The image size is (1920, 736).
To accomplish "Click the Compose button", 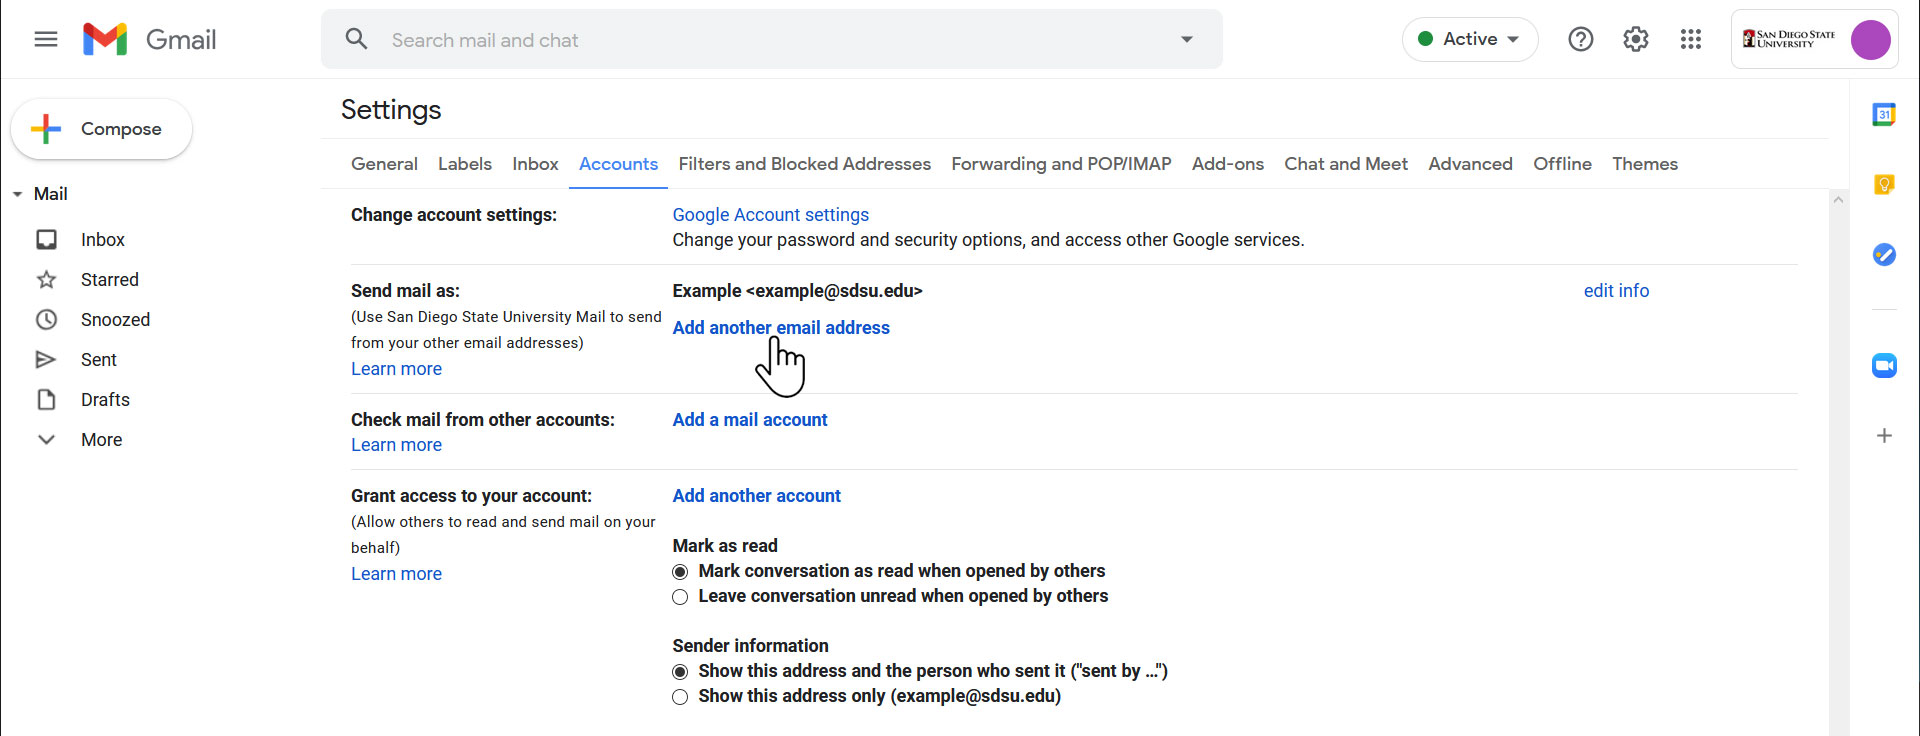I will (101, 129).
